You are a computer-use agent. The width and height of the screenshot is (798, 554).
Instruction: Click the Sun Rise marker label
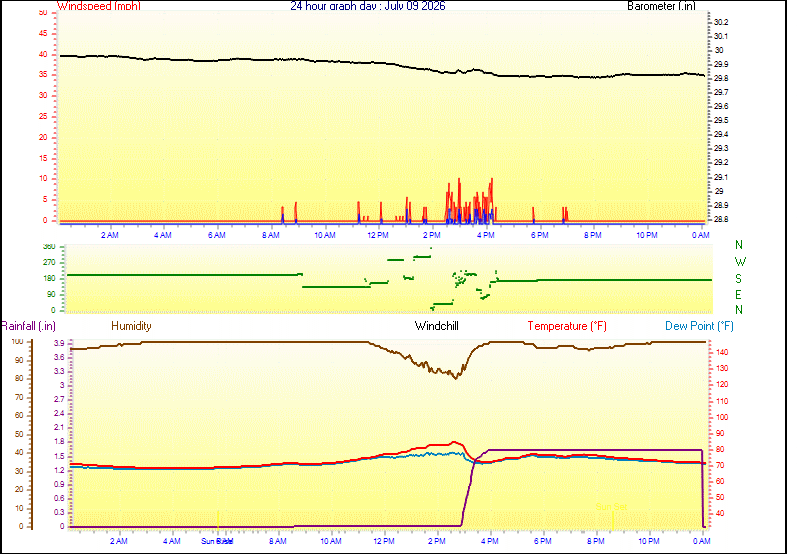click(217, 541)
